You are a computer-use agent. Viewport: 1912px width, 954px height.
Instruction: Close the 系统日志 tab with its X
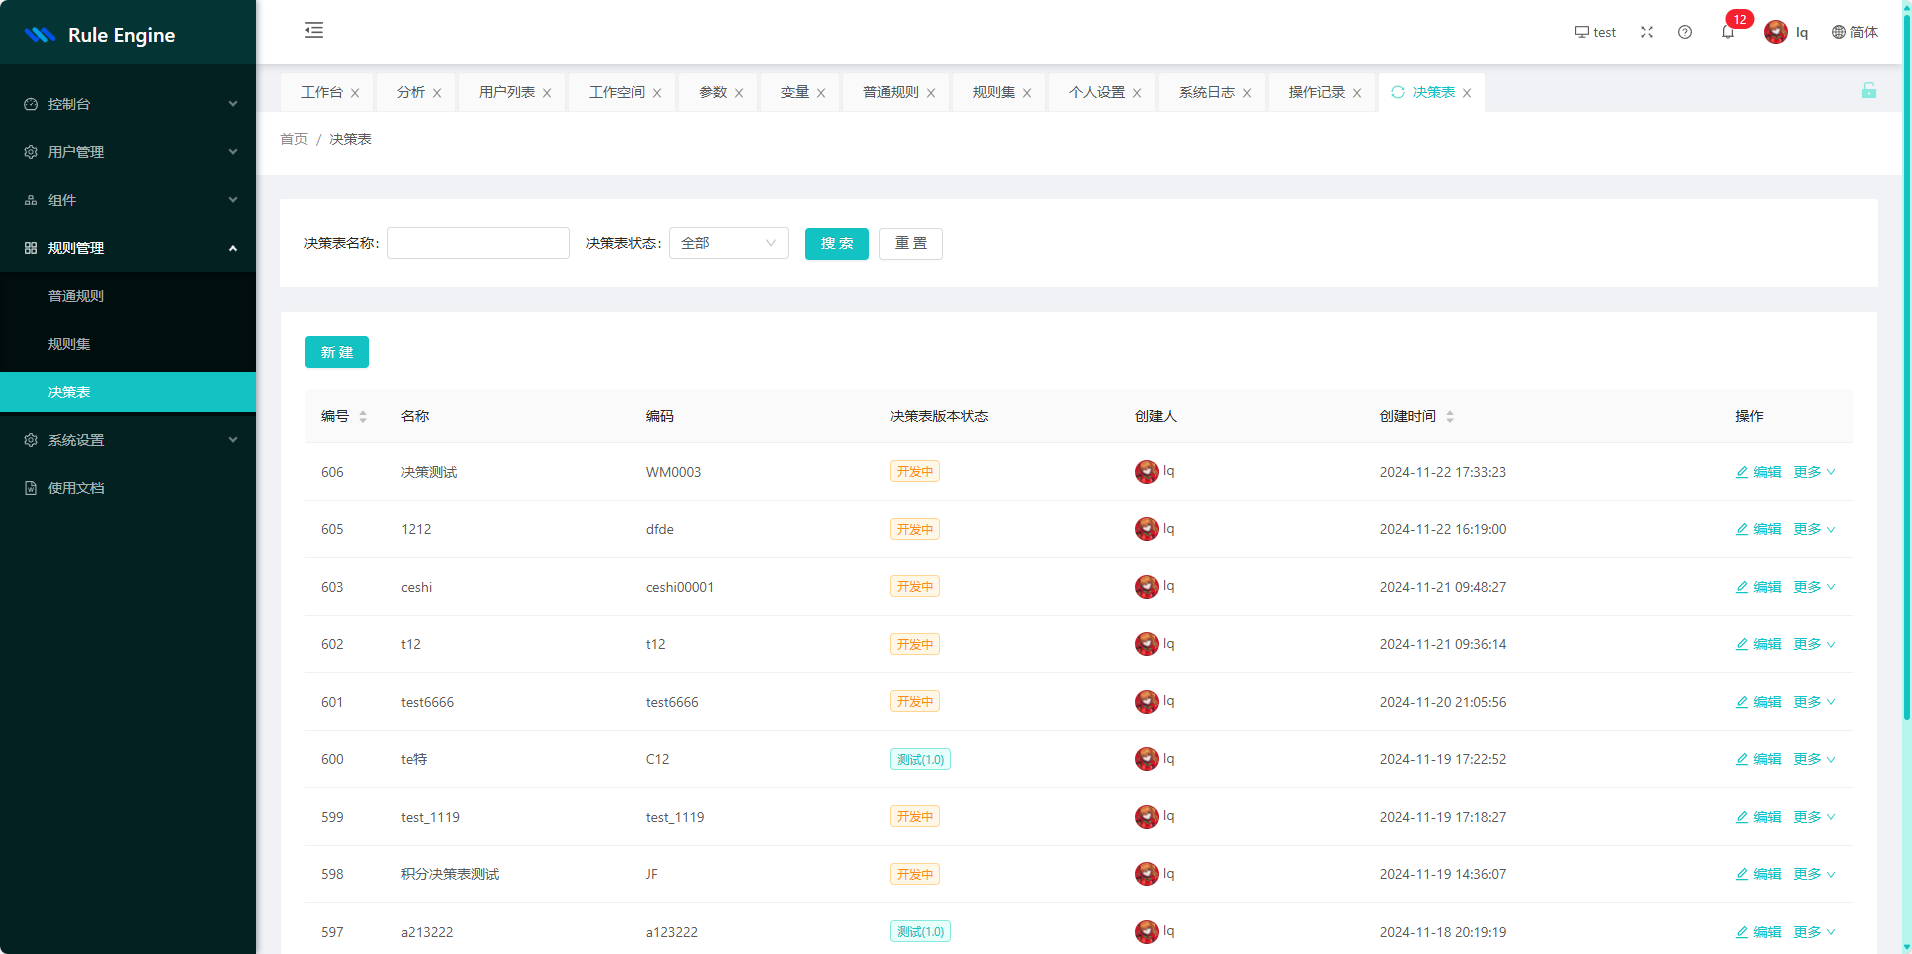pos(1247,93)
